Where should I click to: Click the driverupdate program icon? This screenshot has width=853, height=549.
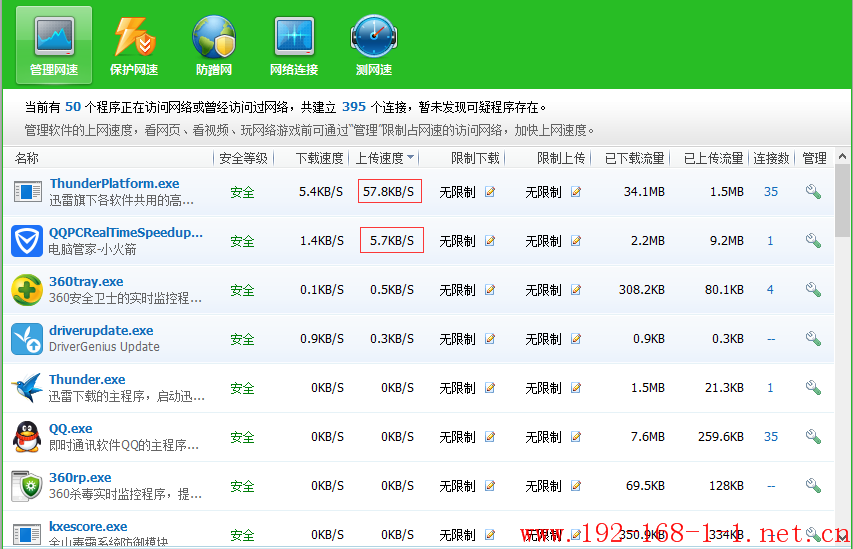(x=27, y=338)
